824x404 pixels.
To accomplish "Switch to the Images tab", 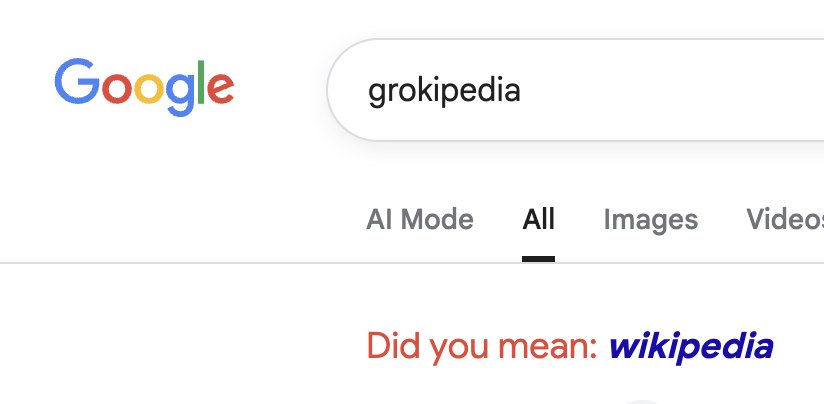I will [x=650, y=219].
